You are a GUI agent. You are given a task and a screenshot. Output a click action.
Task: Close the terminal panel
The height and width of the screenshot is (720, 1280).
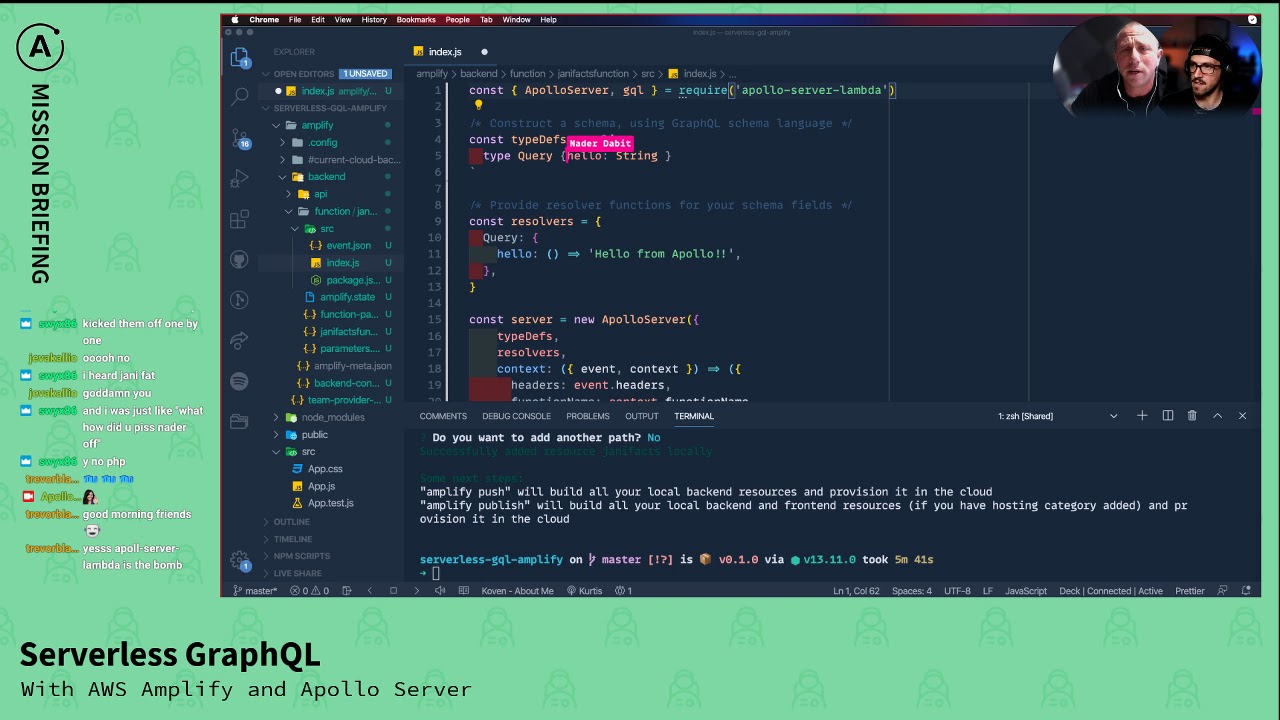click(x=1242, y=416)
